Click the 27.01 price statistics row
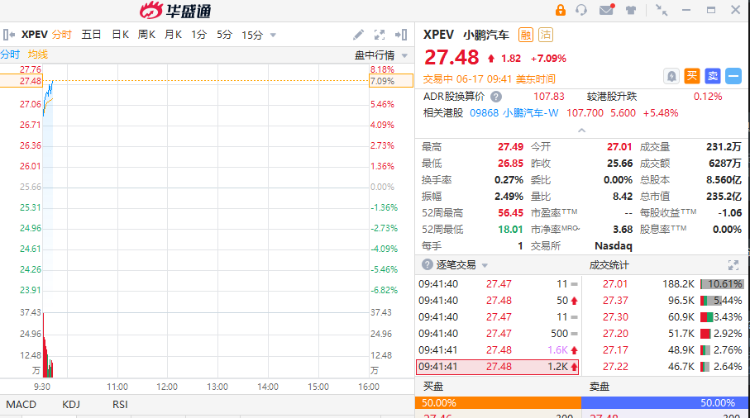The image size is (750, 418). click(x=665, y=284)
